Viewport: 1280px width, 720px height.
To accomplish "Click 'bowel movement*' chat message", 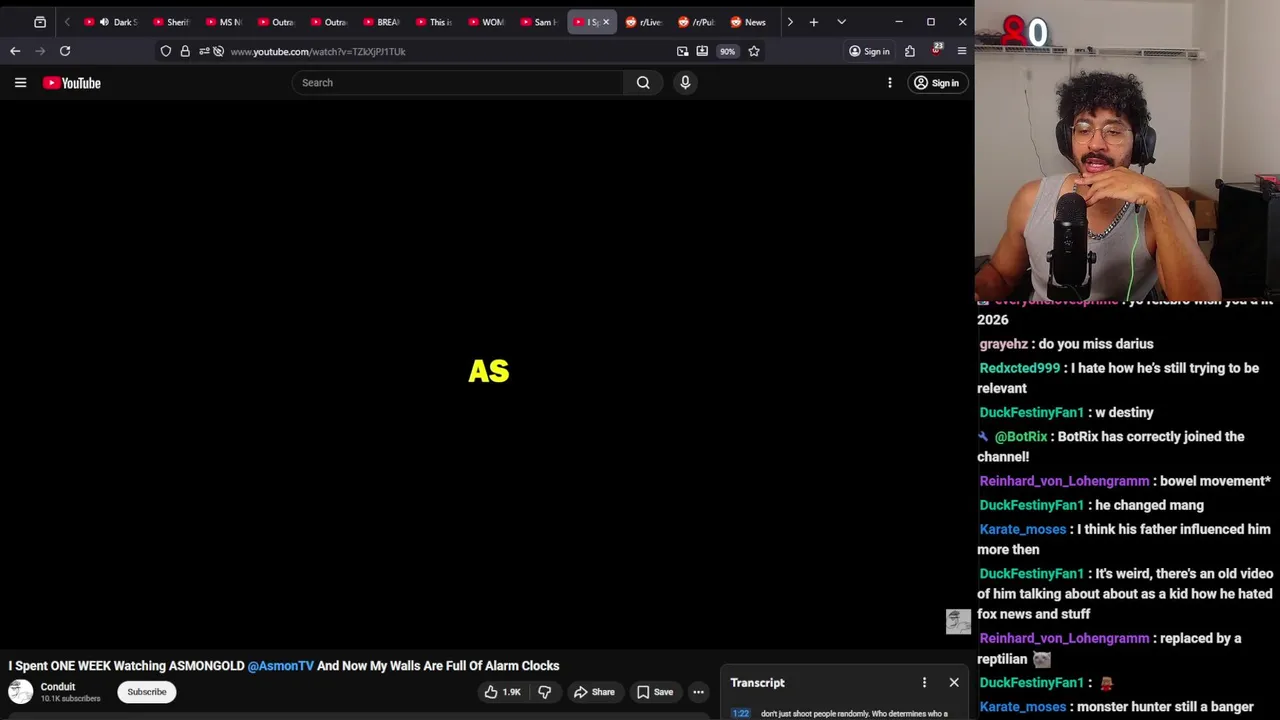I will tap(1217, 481).
